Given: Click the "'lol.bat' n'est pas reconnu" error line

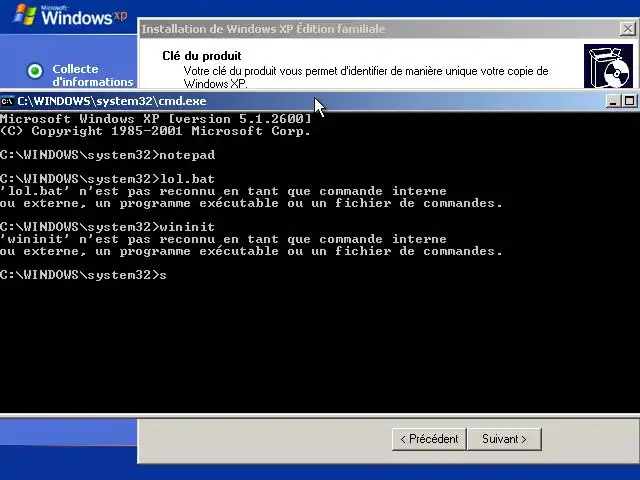Looking at the screenshot, I should pyautogui.click(x=223, y=191).
